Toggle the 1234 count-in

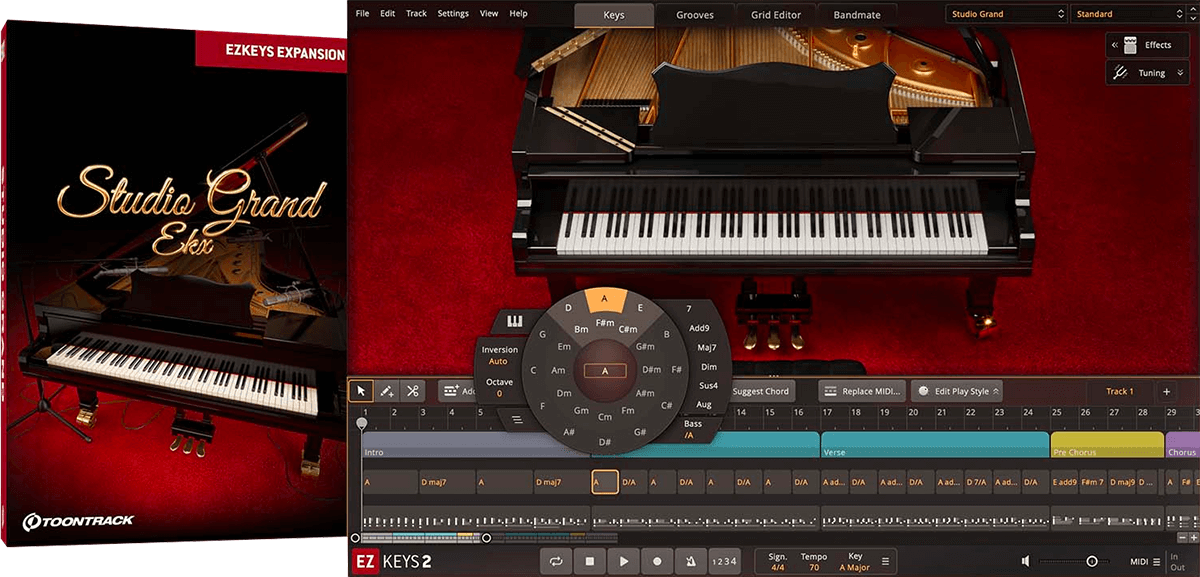(x=724, y=561)
